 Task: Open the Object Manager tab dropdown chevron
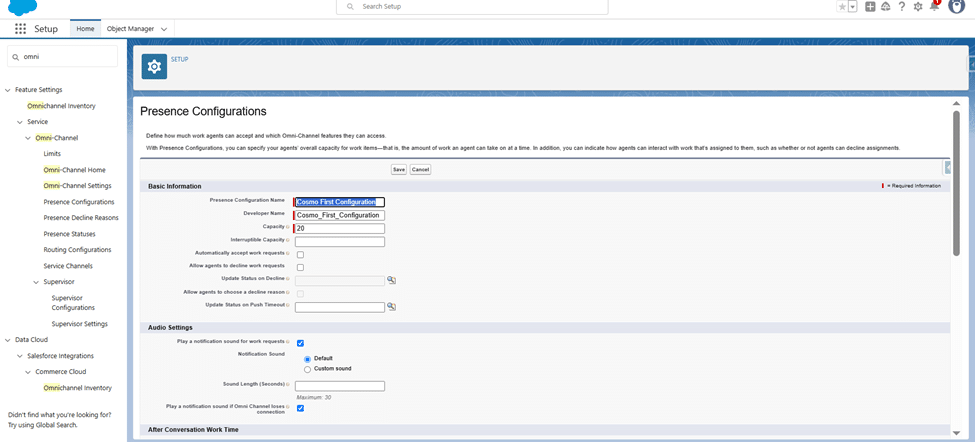164,29
